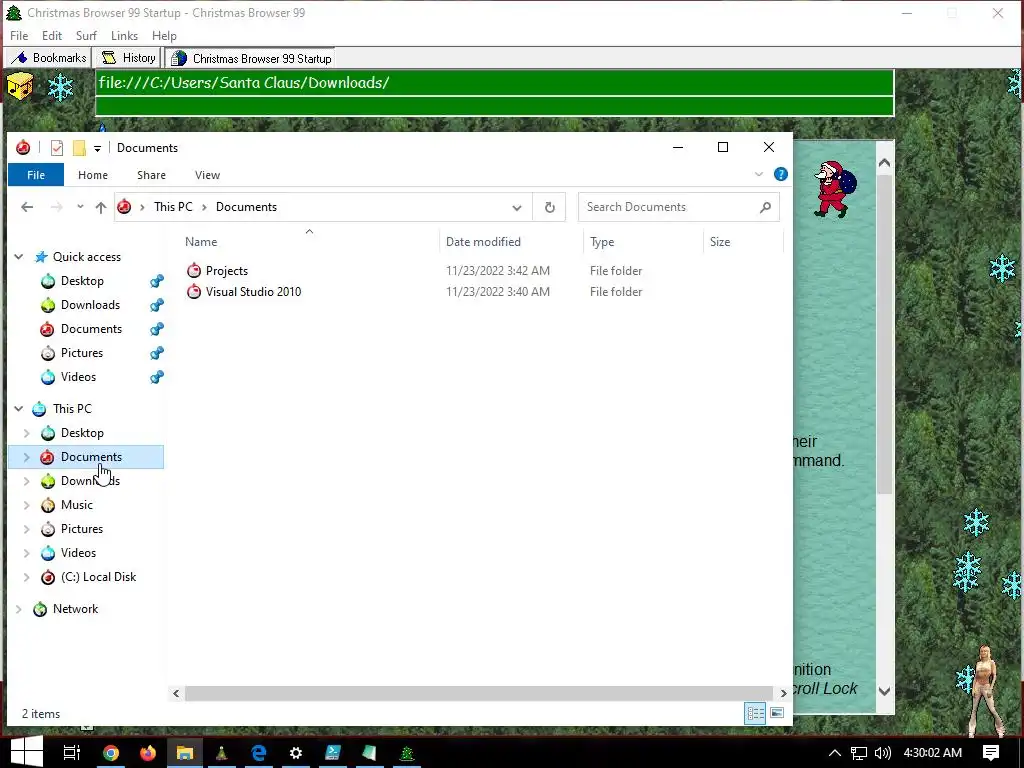Open Microsoft Edge from the taskbar
The image size is (1024, 768).
[x=259, y=753]
